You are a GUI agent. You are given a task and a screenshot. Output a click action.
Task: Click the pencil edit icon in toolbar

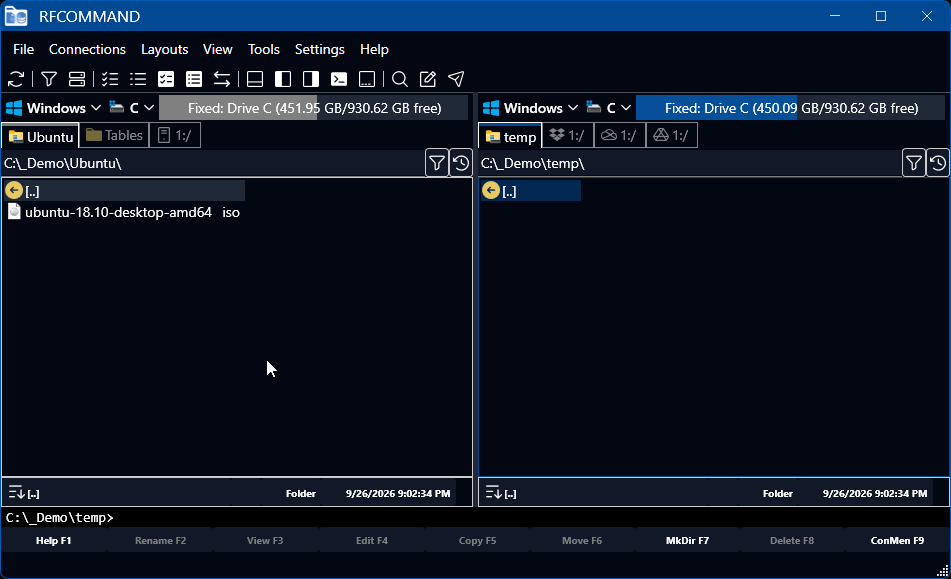click(428, 79)
